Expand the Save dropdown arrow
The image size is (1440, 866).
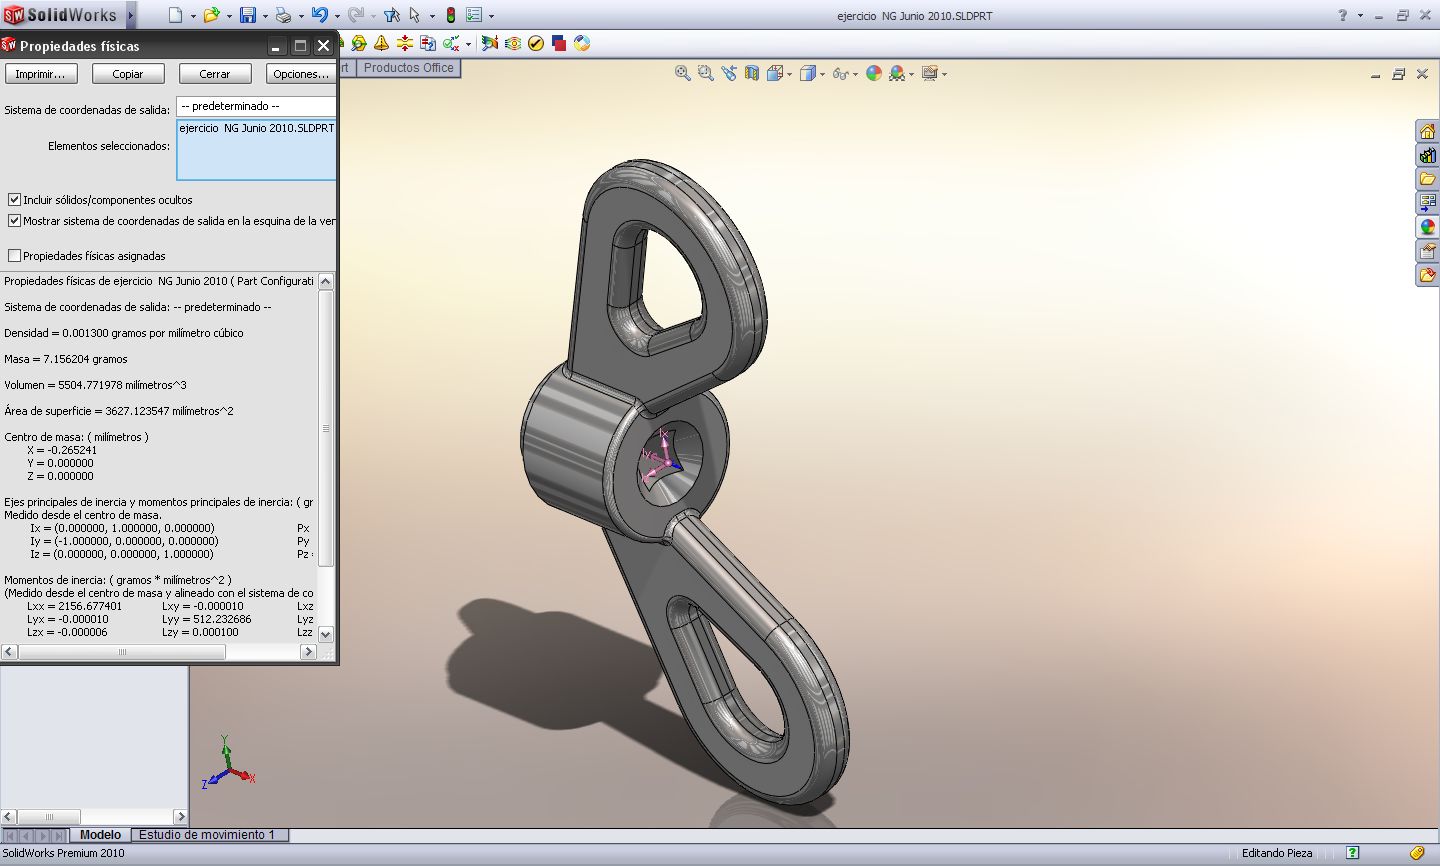[265, 16]
